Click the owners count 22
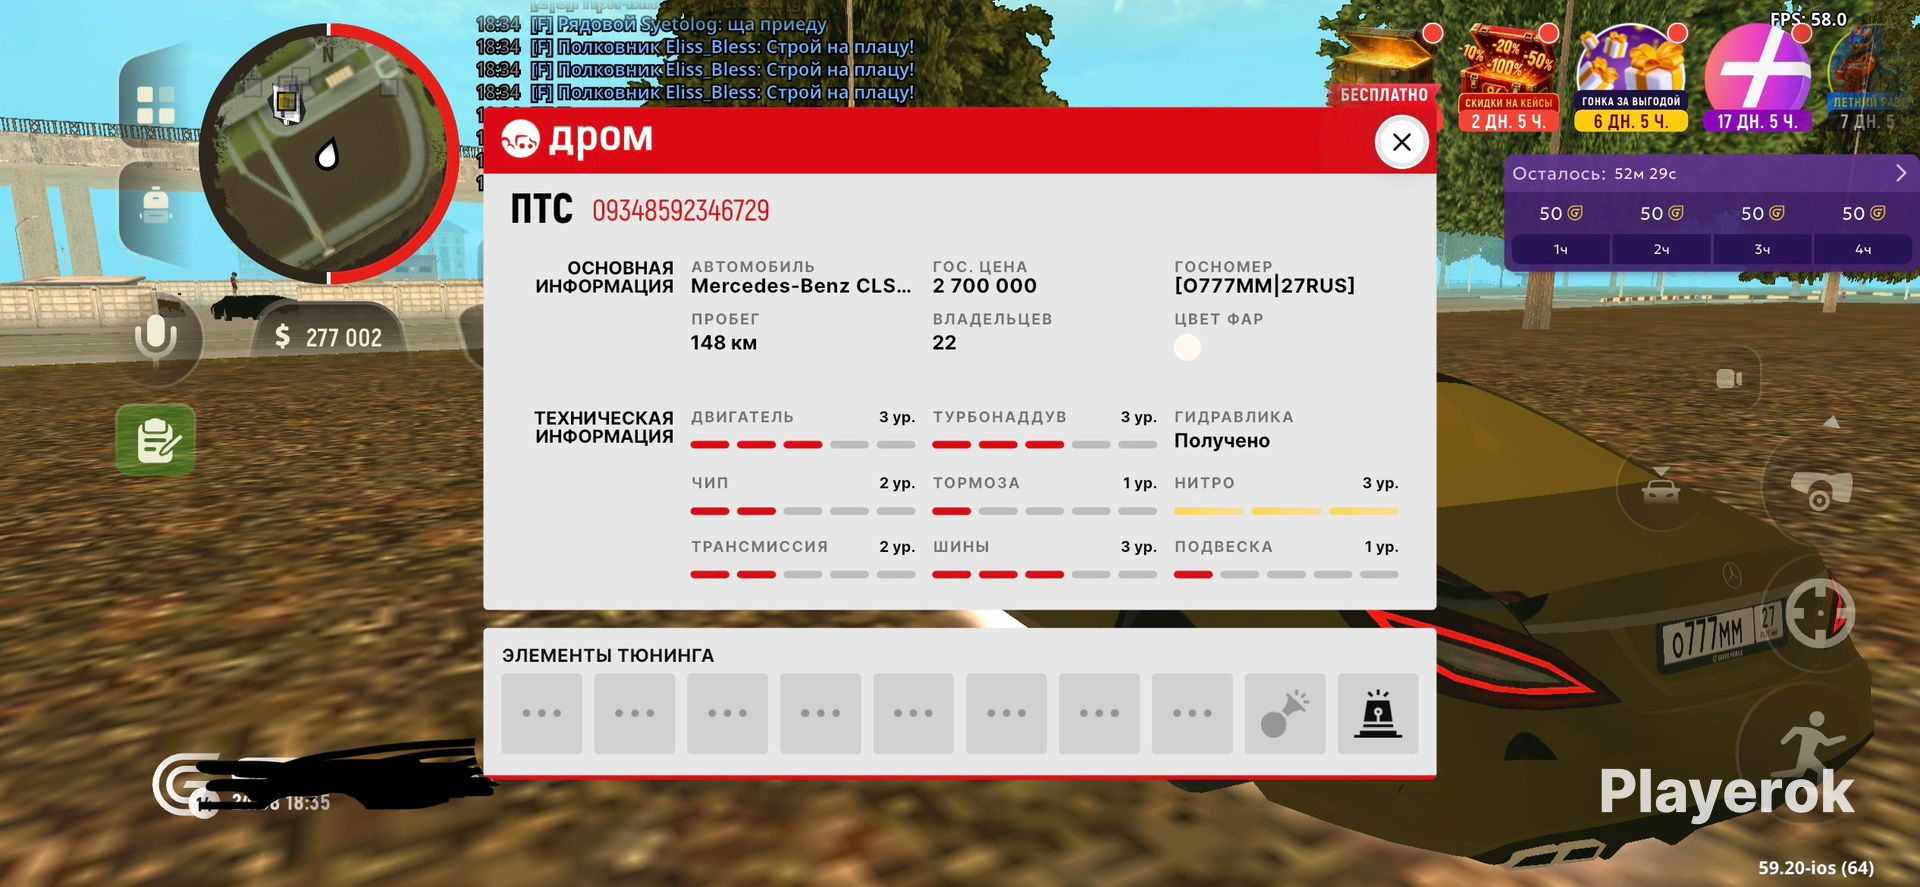1920x887 pixels. point(945,343)
